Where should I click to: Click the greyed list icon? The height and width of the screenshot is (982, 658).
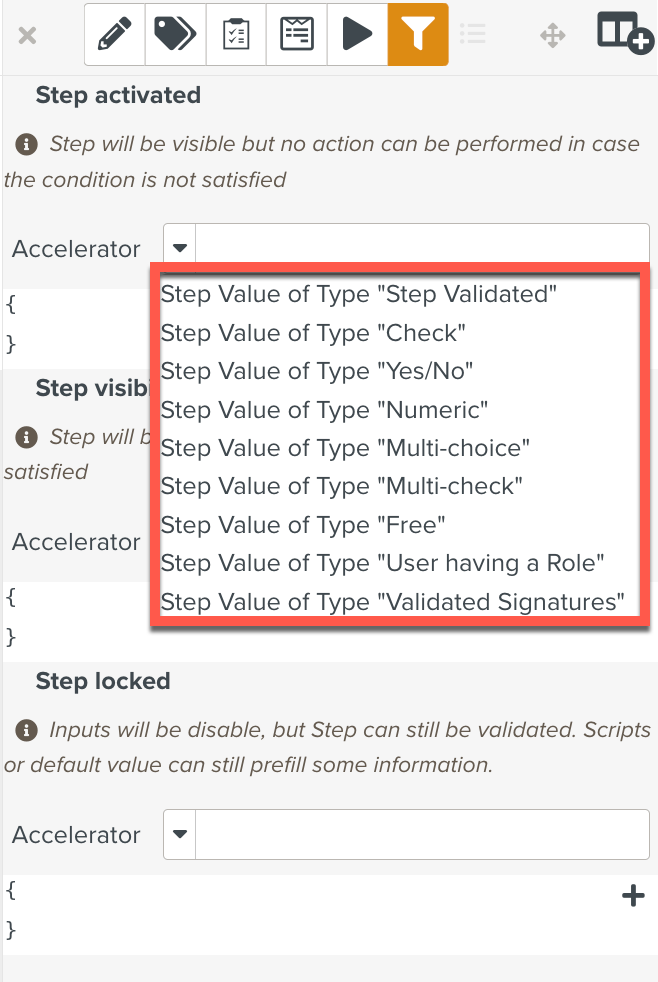pyautogui.click(x=474, y=34)
